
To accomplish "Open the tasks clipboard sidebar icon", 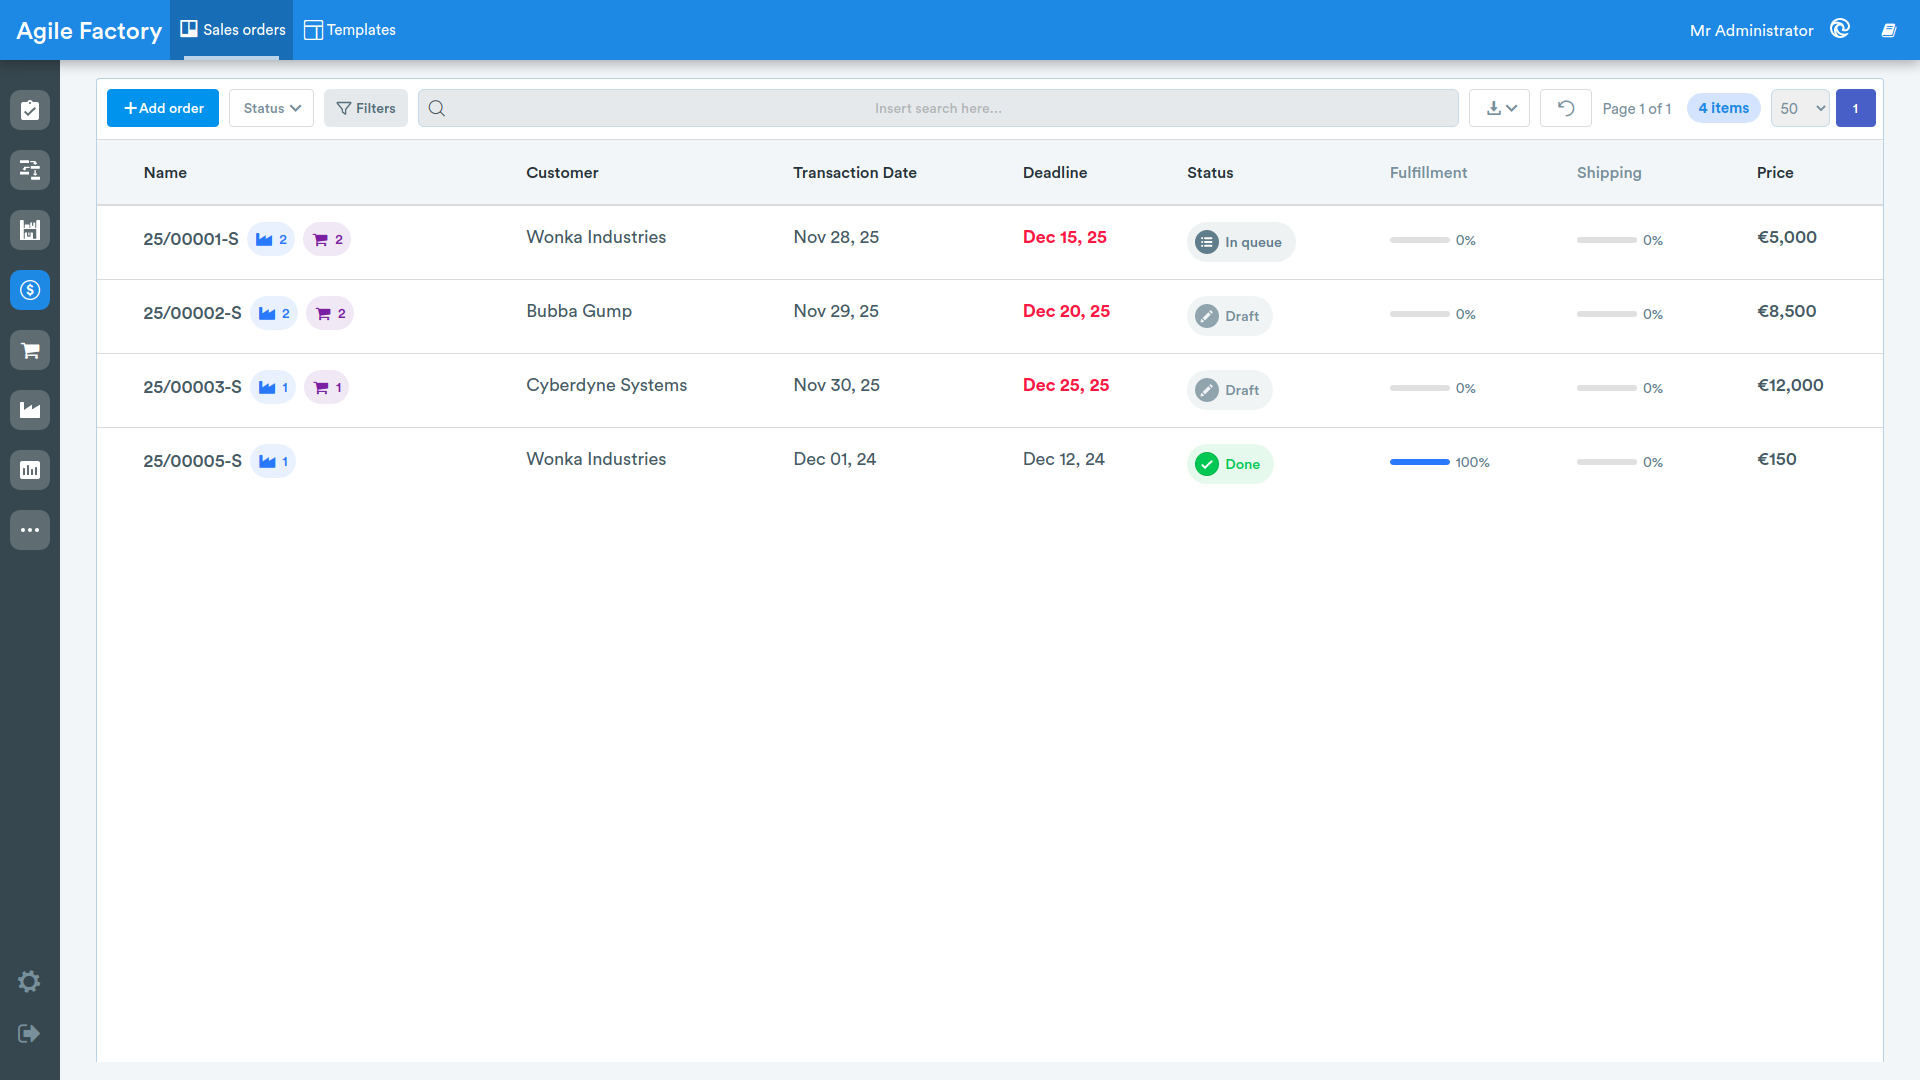I will coord(30,110).
